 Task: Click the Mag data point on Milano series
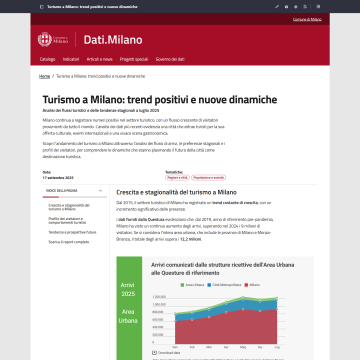243,310
